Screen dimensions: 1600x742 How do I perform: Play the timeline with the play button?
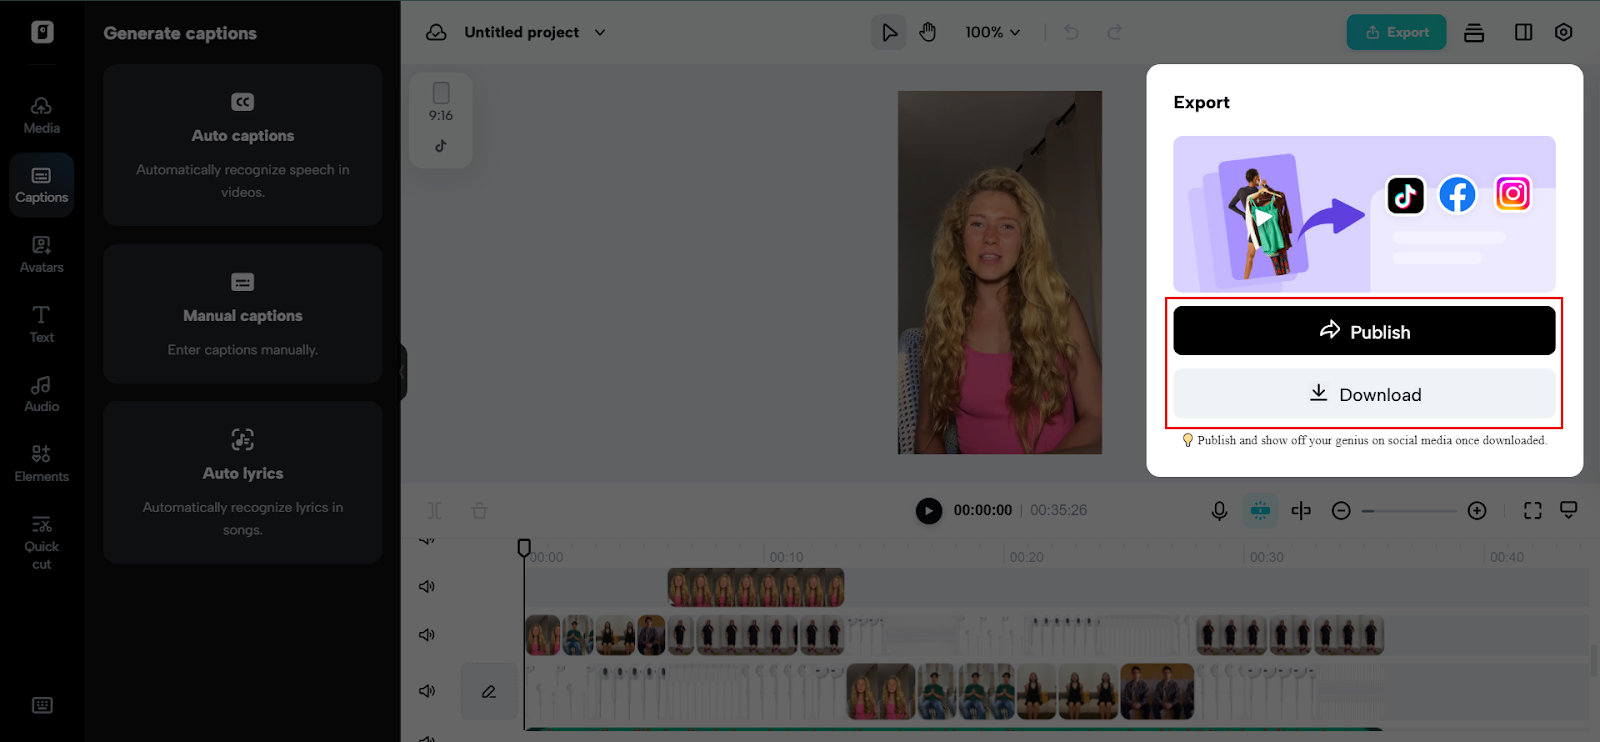[x=928, y=511]
